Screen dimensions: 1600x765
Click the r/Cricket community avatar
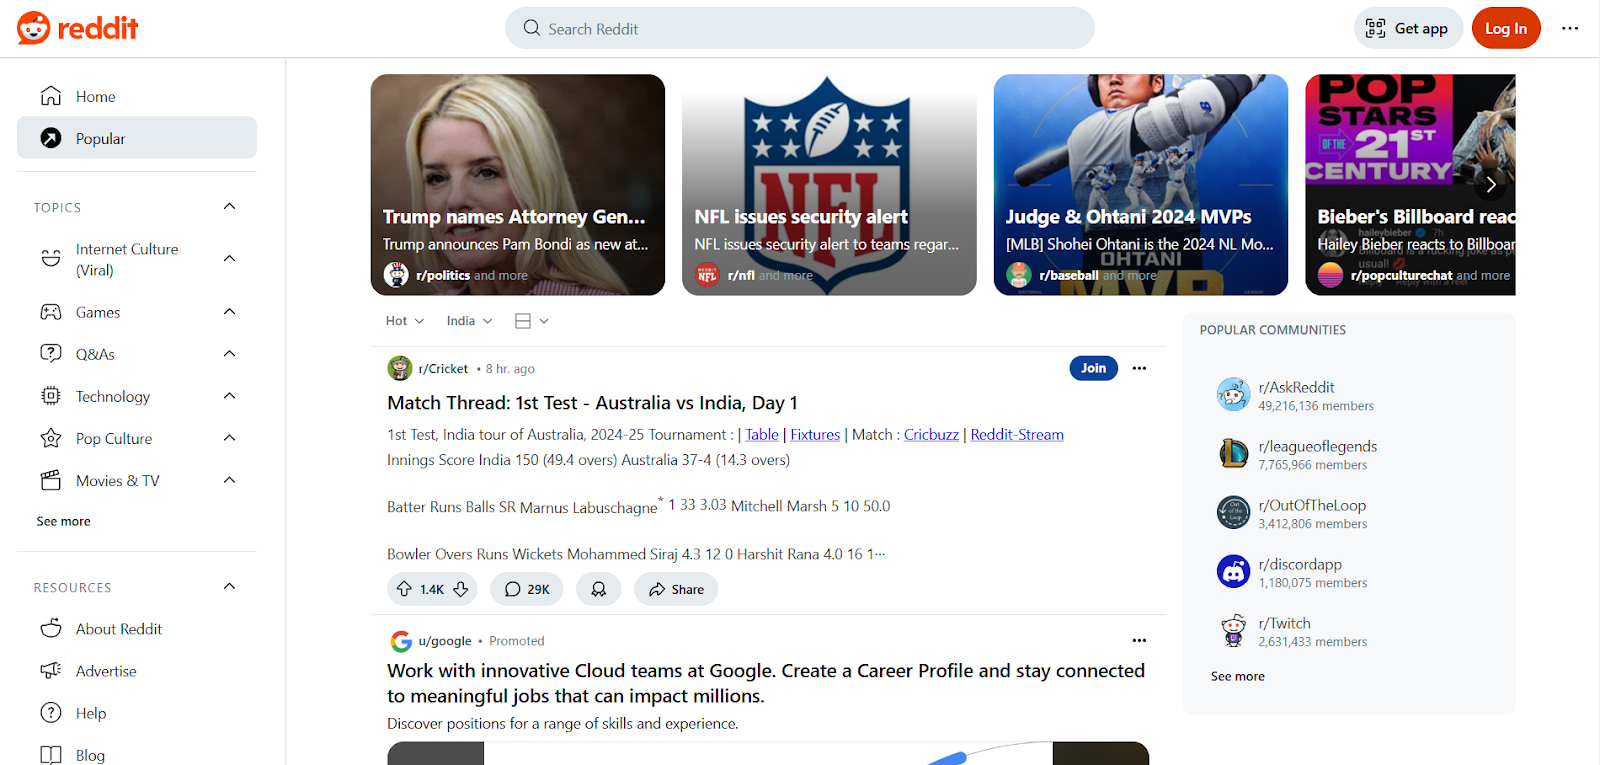[400, 368]
